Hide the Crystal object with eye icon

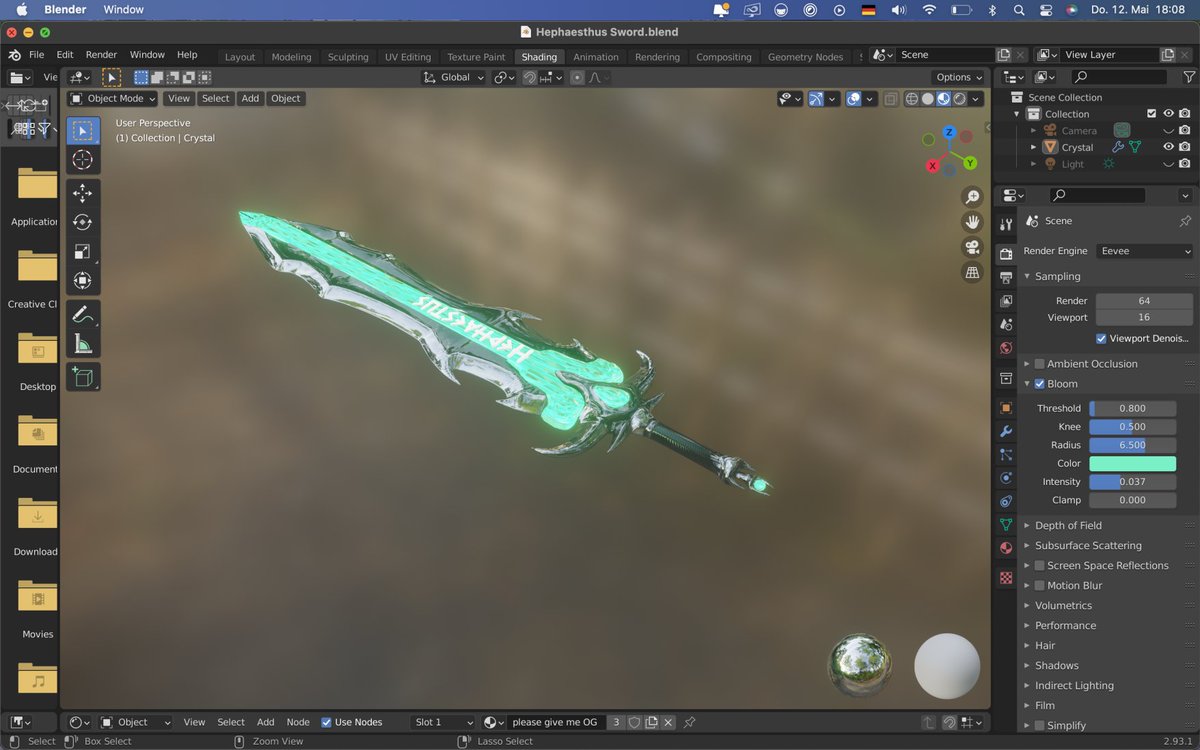(x=1168, y=147)
